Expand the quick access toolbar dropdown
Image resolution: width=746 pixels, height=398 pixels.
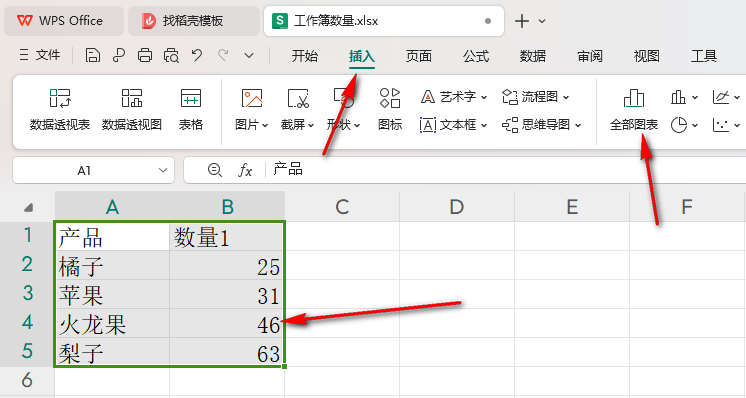tap(249, 56)
